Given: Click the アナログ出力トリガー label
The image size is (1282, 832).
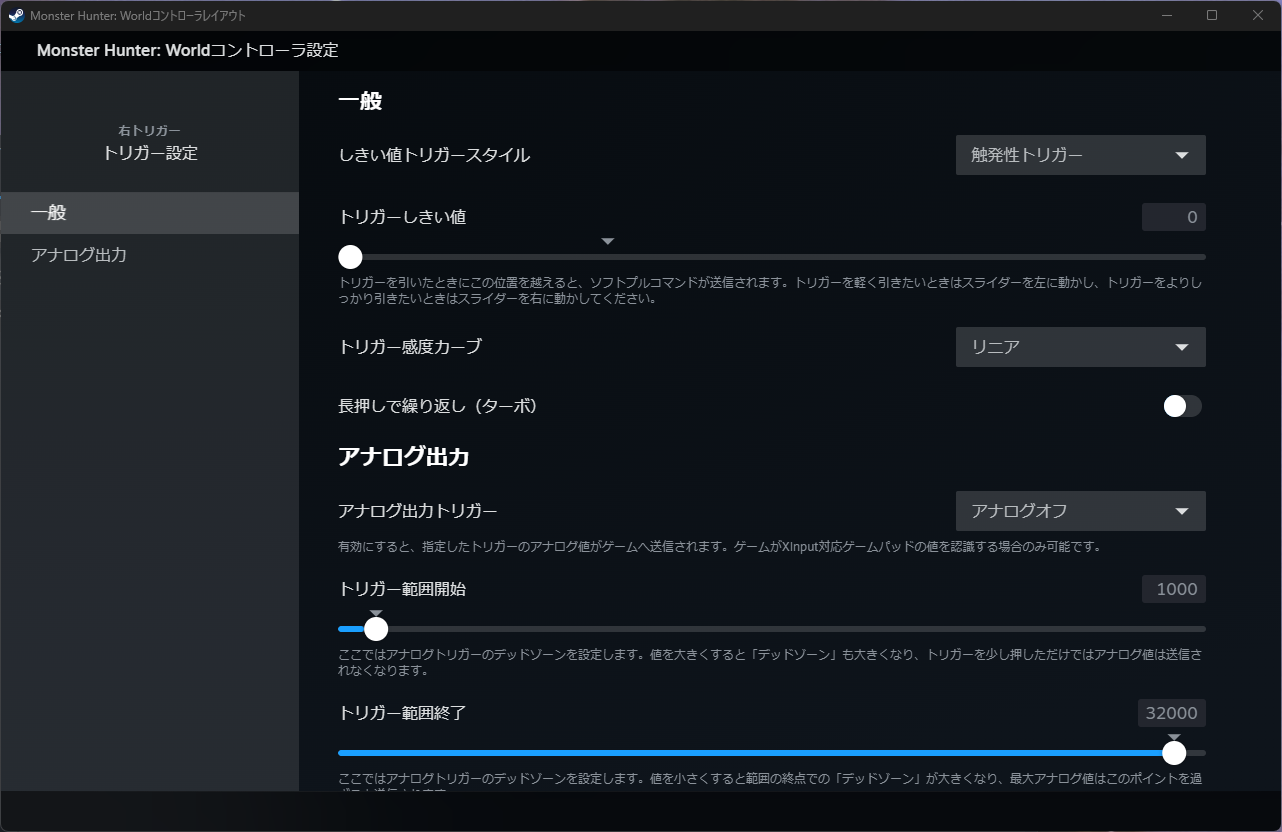Looking at the screenshot, I should click(418, 511).
